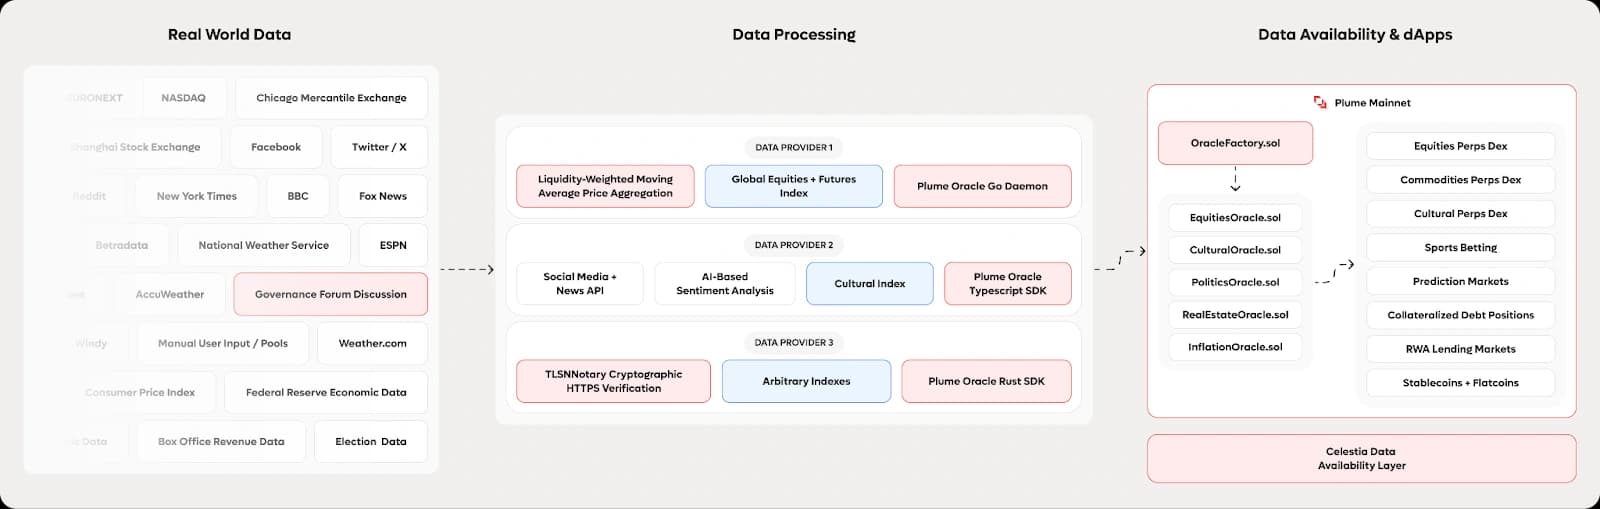The height and width of the screenshot is (509, 1600).
Task: Click the arrow toward the dApps list
Action: [x=1335, y=273]
